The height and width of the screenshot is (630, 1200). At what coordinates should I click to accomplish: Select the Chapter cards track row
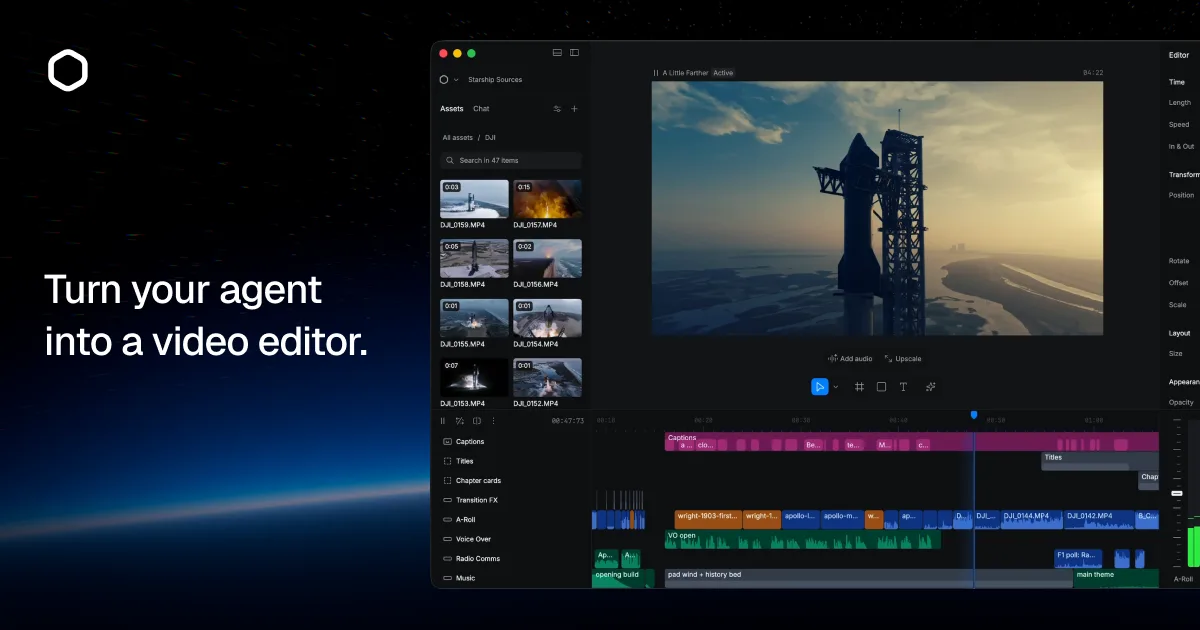pyautogui.click(x=511, y=481)
